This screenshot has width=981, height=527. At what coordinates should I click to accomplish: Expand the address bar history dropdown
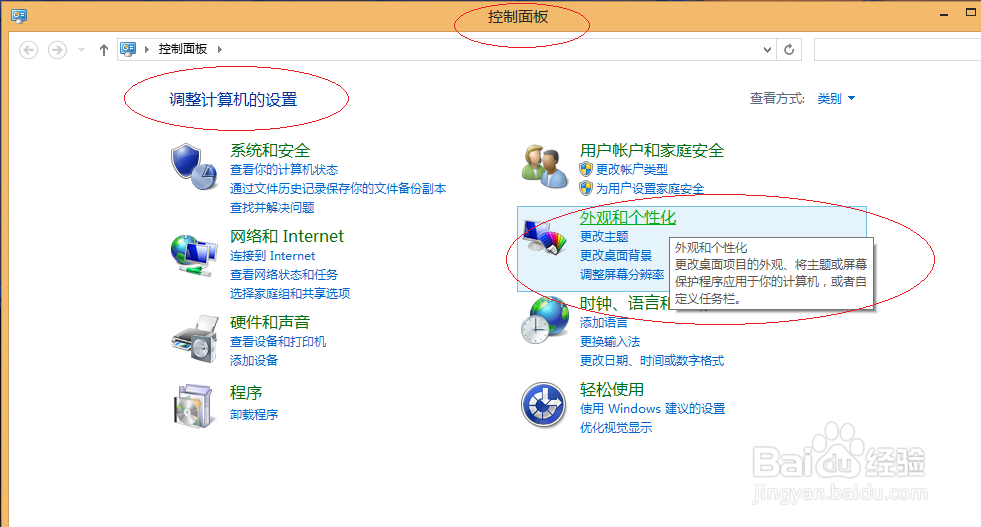(x=768, y=49)
